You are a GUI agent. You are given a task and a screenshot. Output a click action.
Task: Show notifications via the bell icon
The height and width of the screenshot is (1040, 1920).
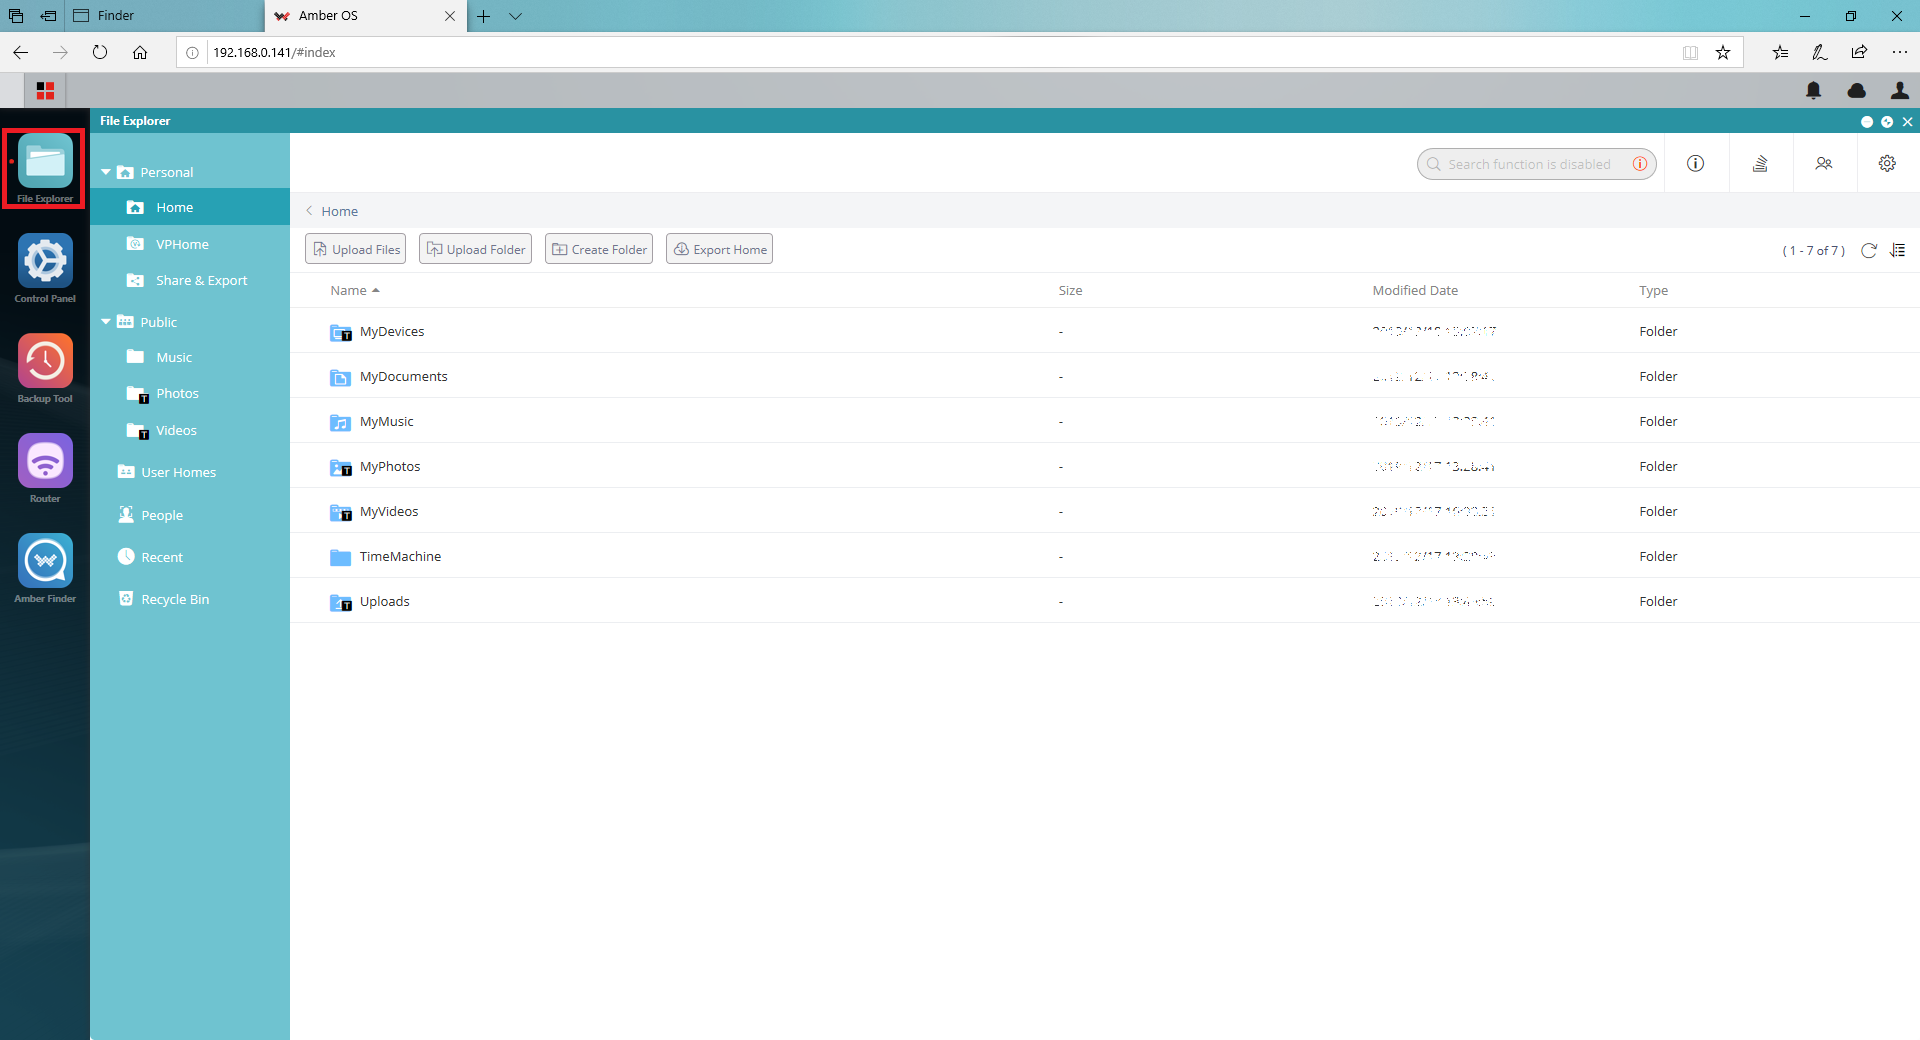(1813, 91)
